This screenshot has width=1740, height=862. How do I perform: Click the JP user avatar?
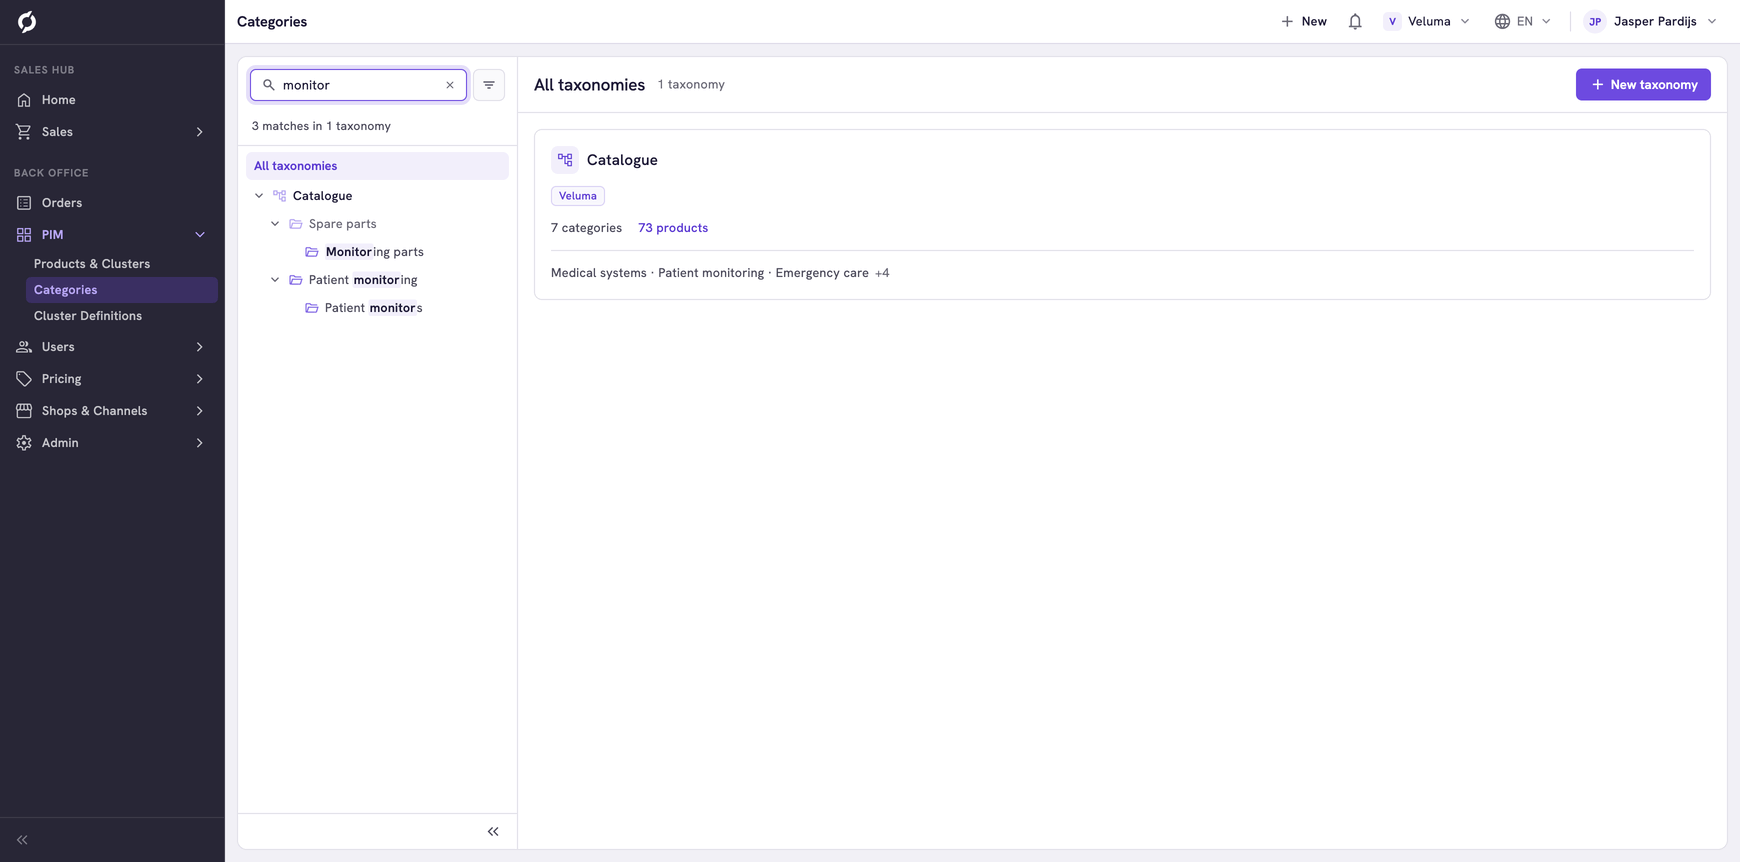(1595, 21)
